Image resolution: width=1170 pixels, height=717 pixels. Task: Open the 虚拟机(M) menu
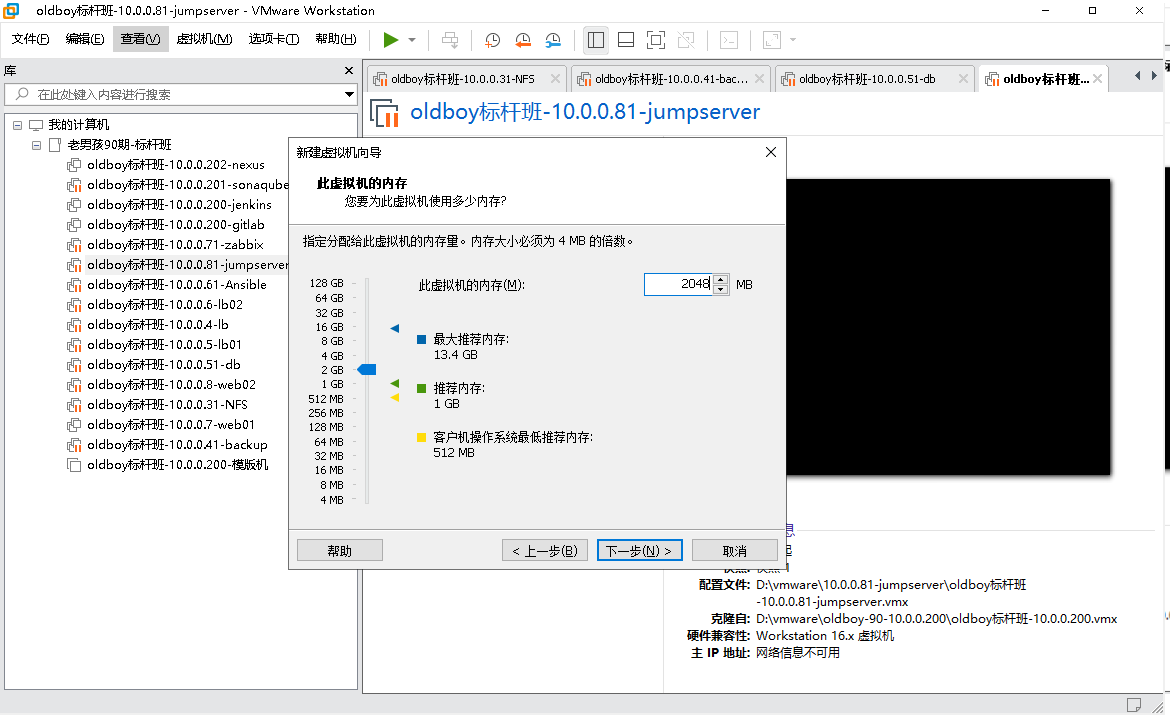(204, 39)
